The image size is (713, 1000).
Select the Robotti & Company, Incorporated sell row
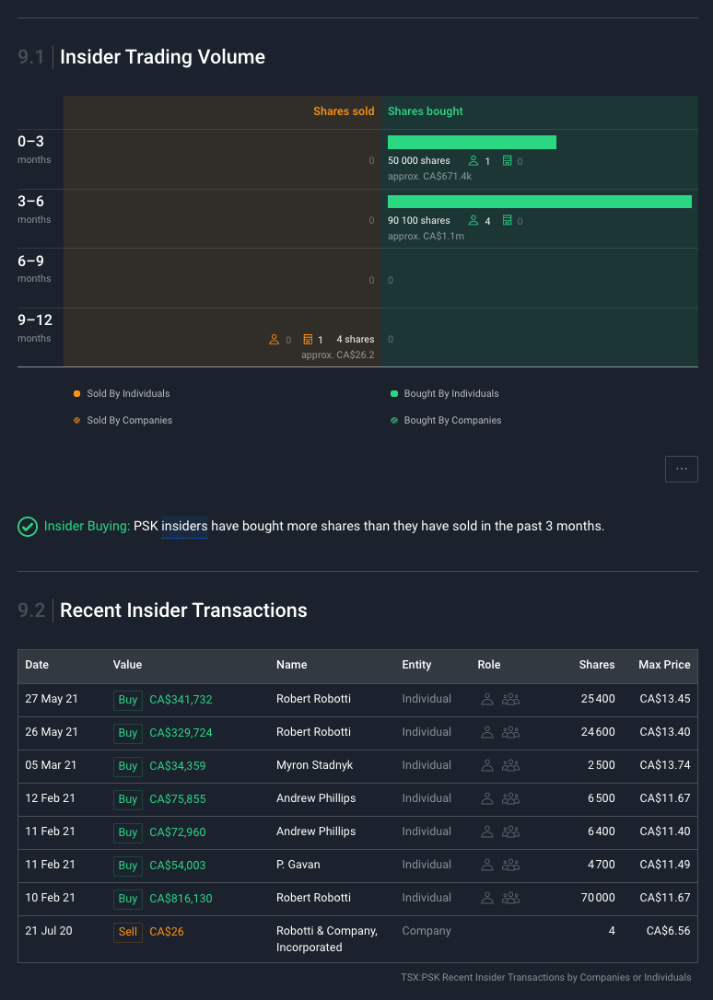point(357,939)
